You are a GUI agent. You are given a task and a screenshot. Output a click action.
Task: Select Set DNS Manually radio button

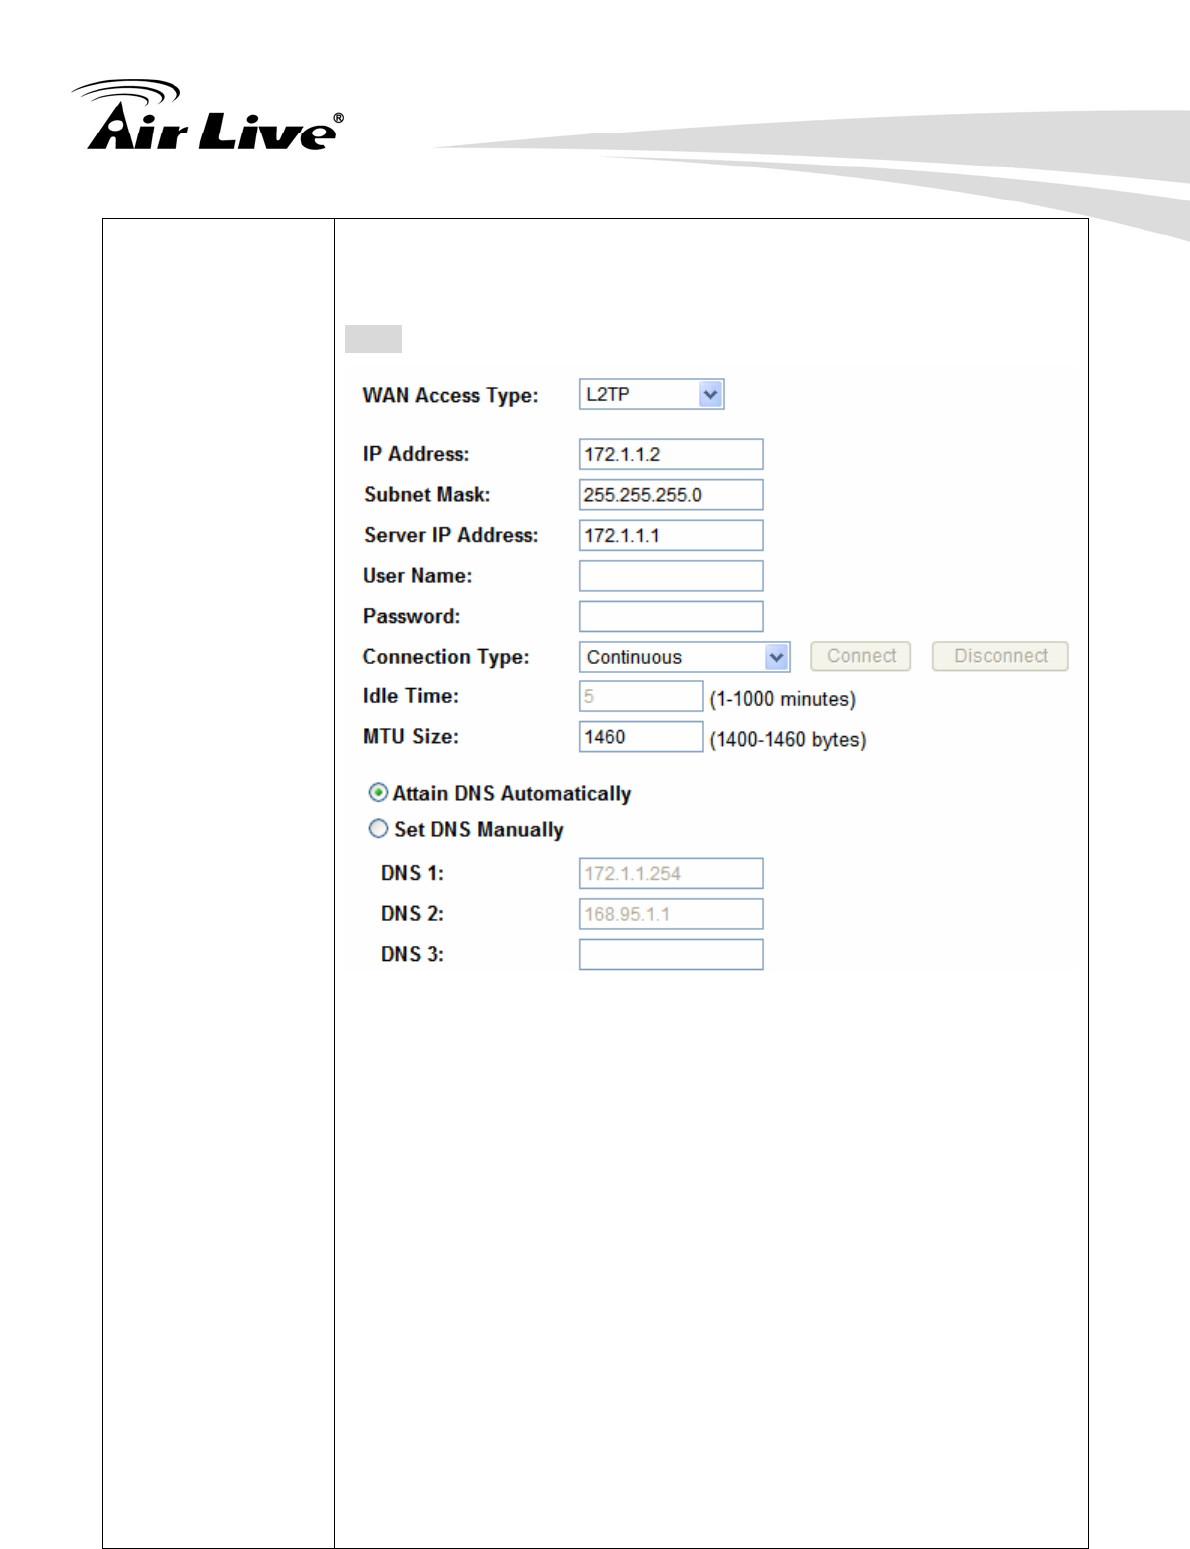[x=378, y=829]
